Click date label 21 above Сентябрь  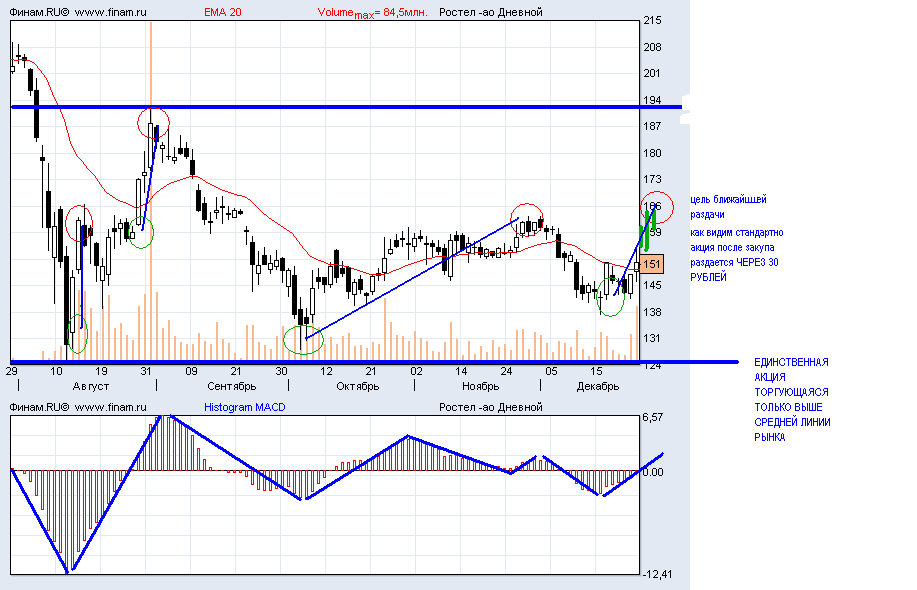click(x=236, y=371)
